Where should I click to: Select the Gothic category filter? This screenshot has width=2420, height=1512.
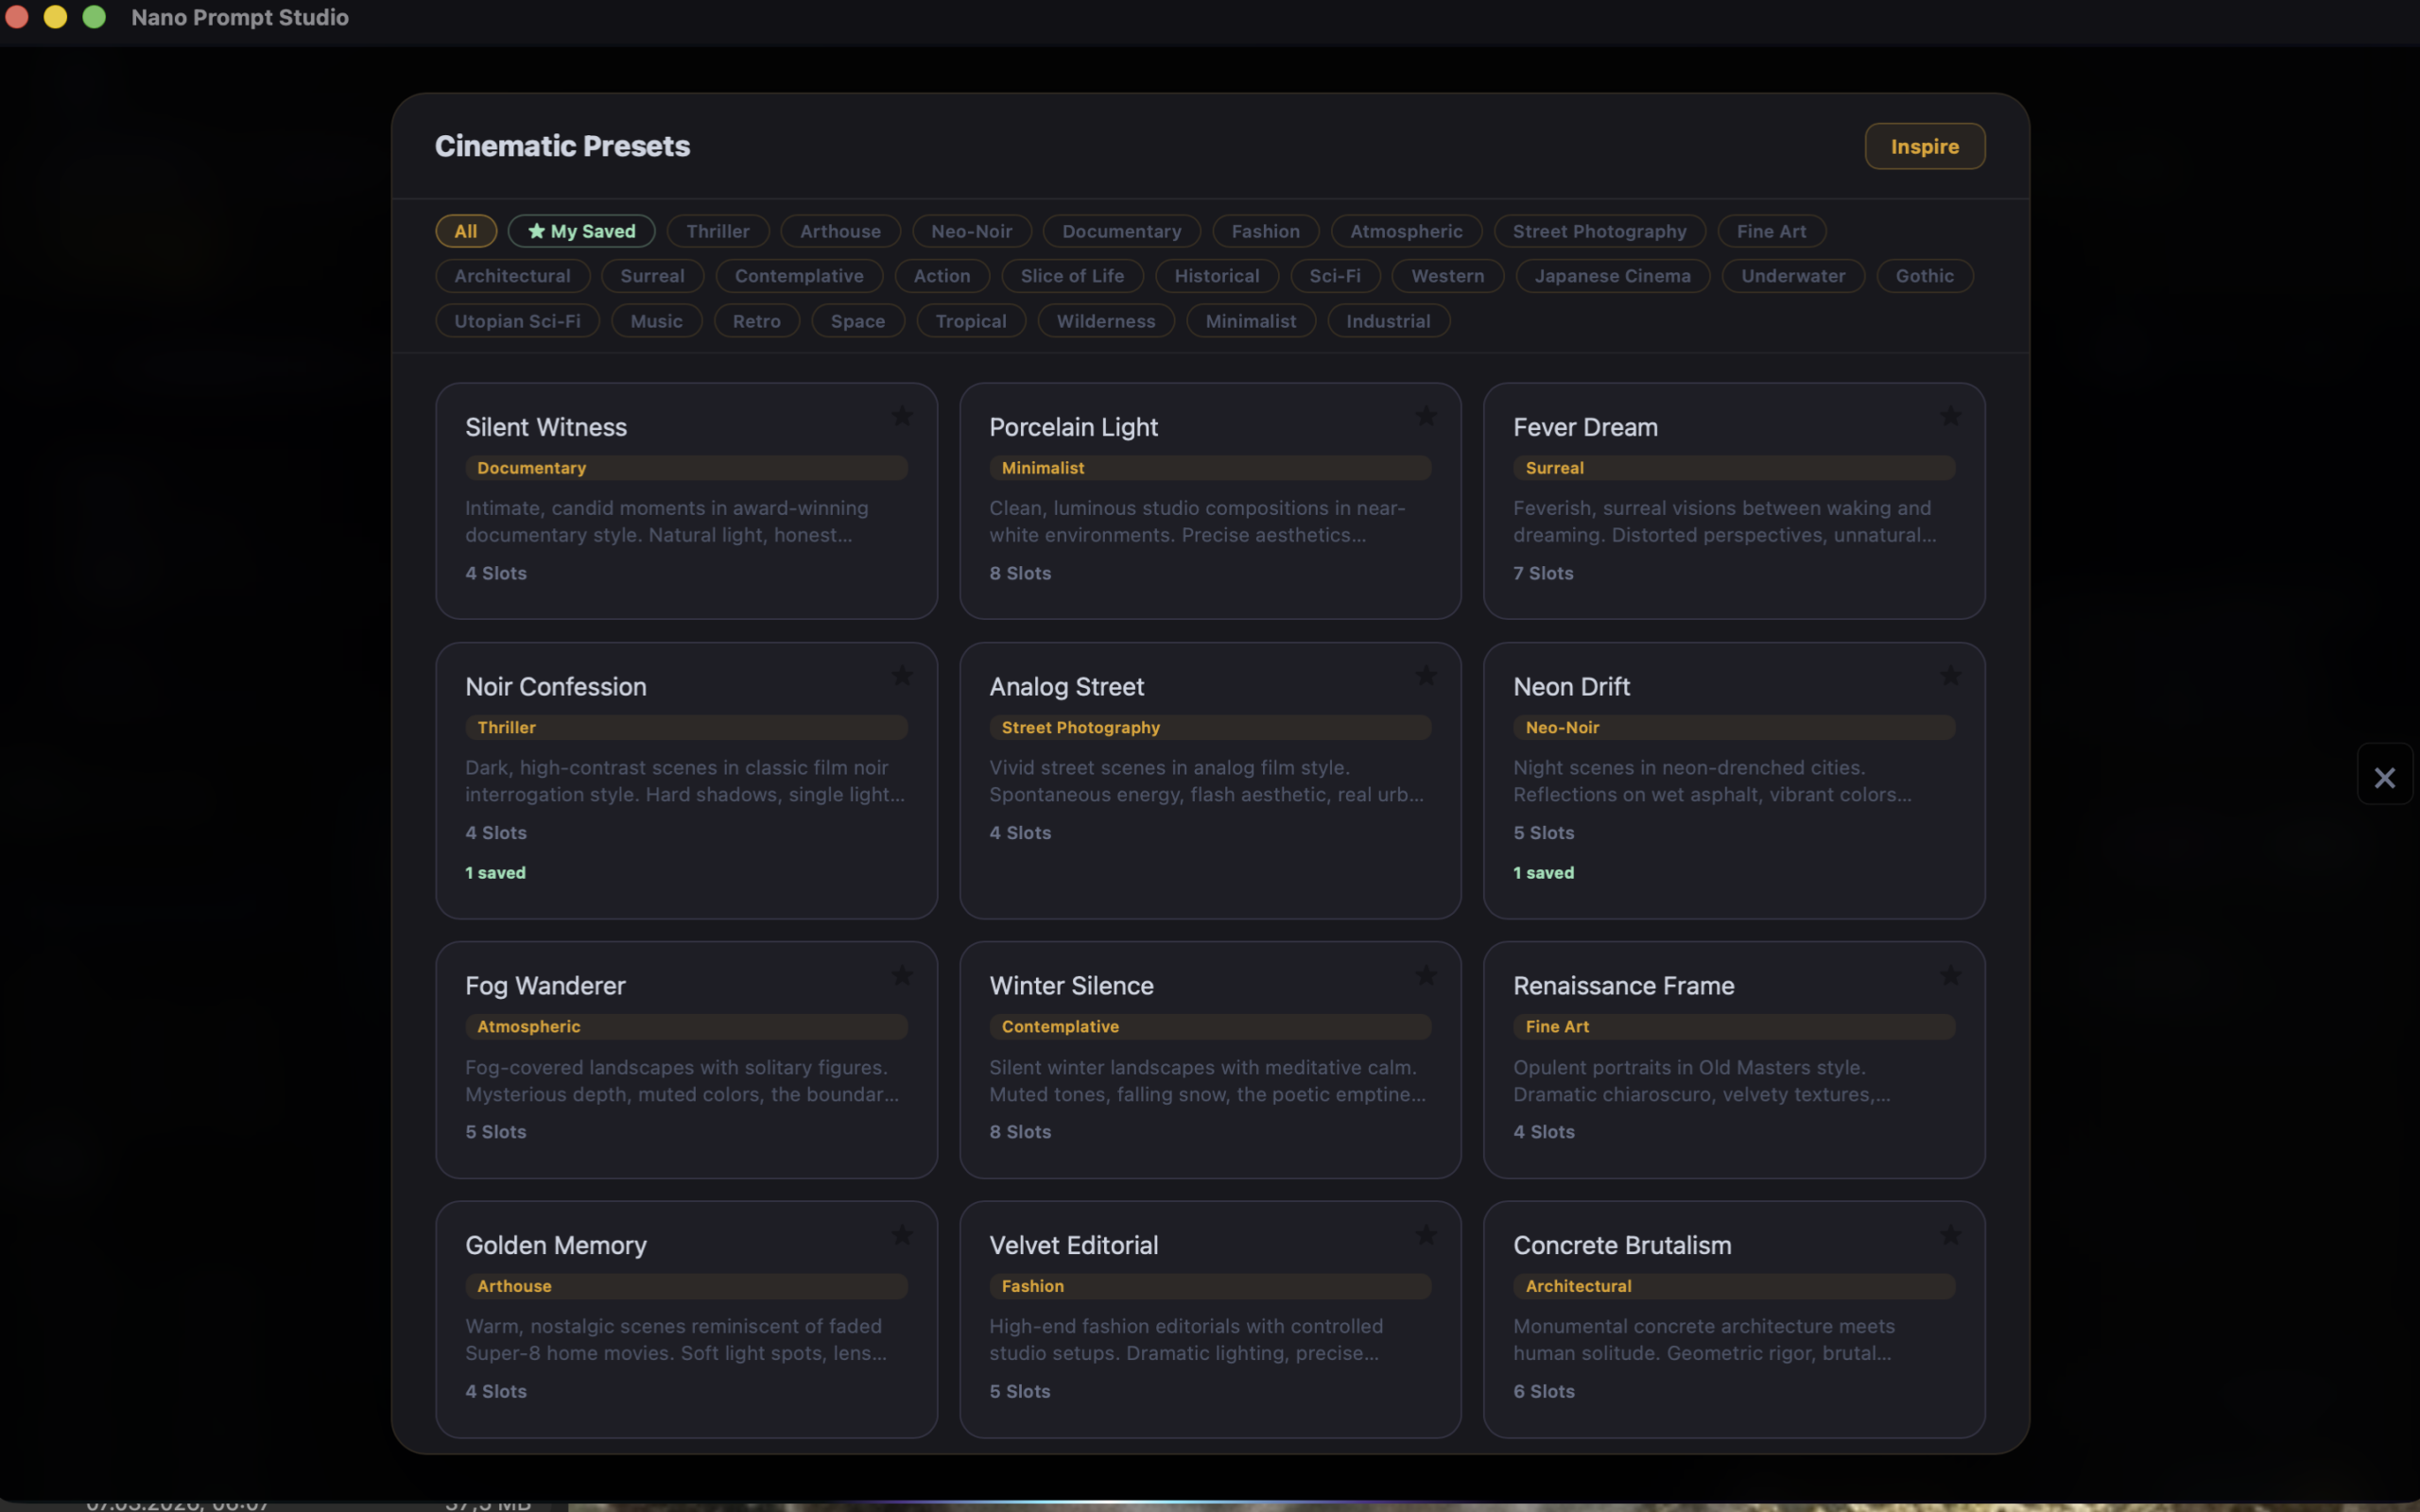click(1925, 276)
